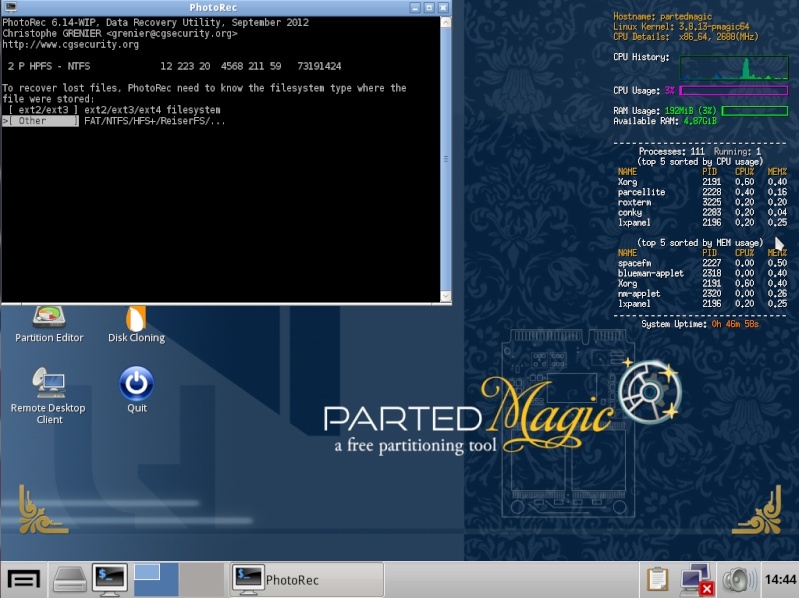This screenshot has width=799, height=598.
Task: Click the Processes: 111 text
Action: 672,152
